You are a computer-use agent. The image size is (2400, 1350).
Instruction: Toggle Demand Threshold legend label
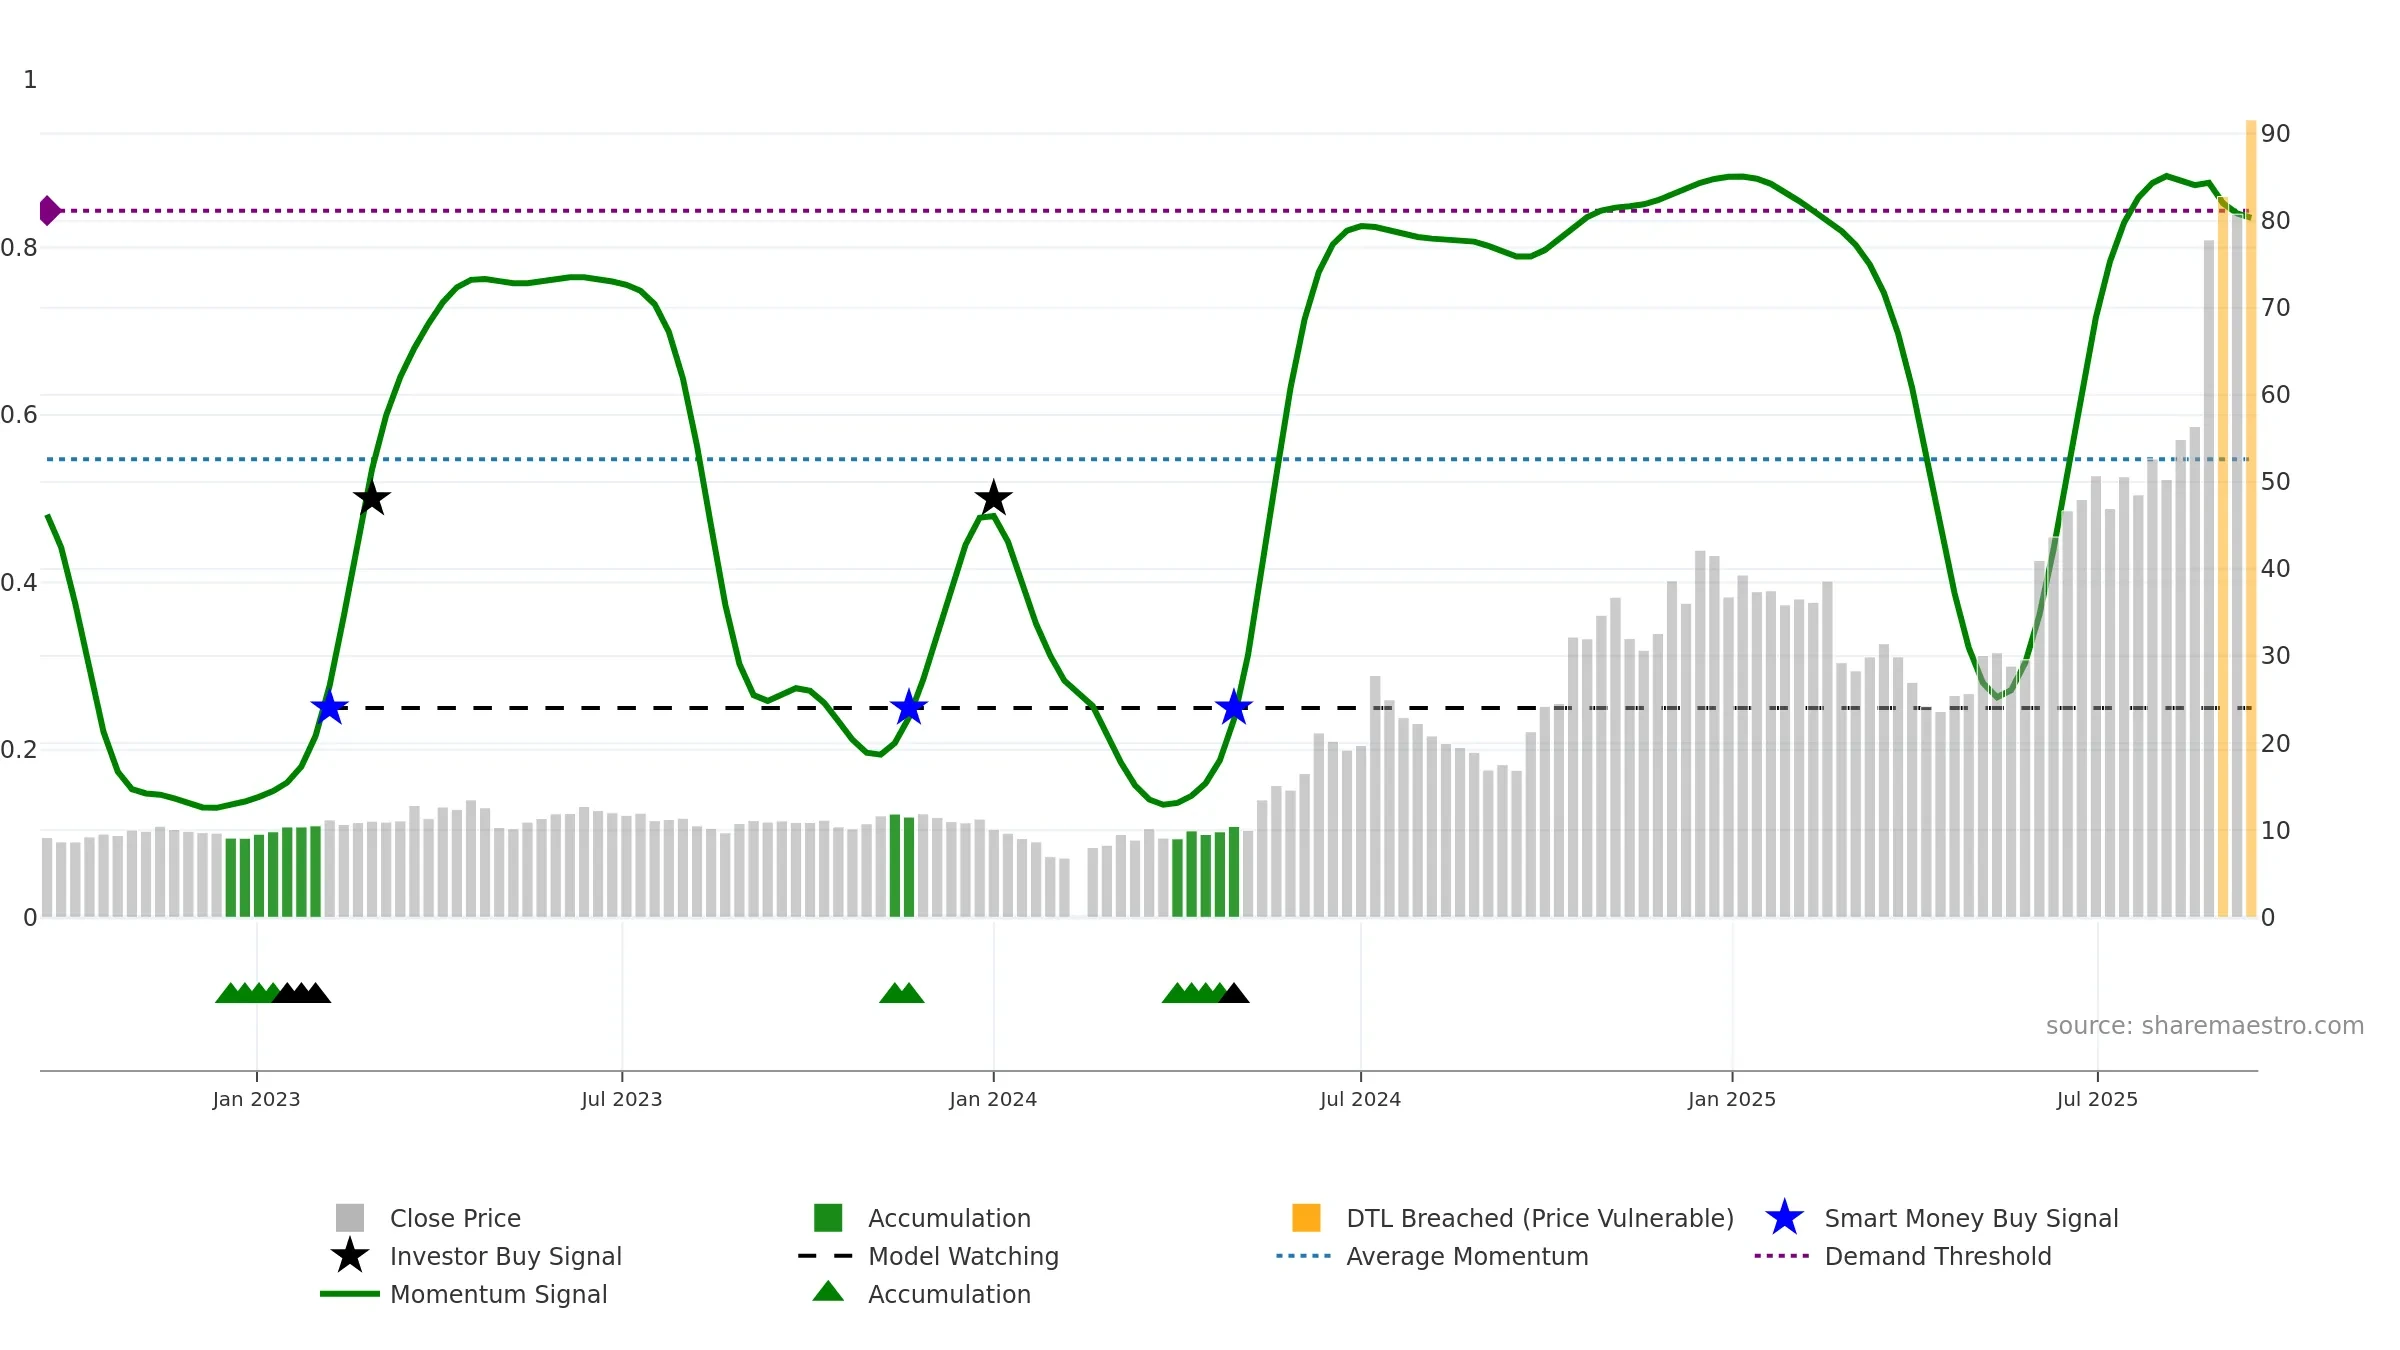tap(1938, 1256)
